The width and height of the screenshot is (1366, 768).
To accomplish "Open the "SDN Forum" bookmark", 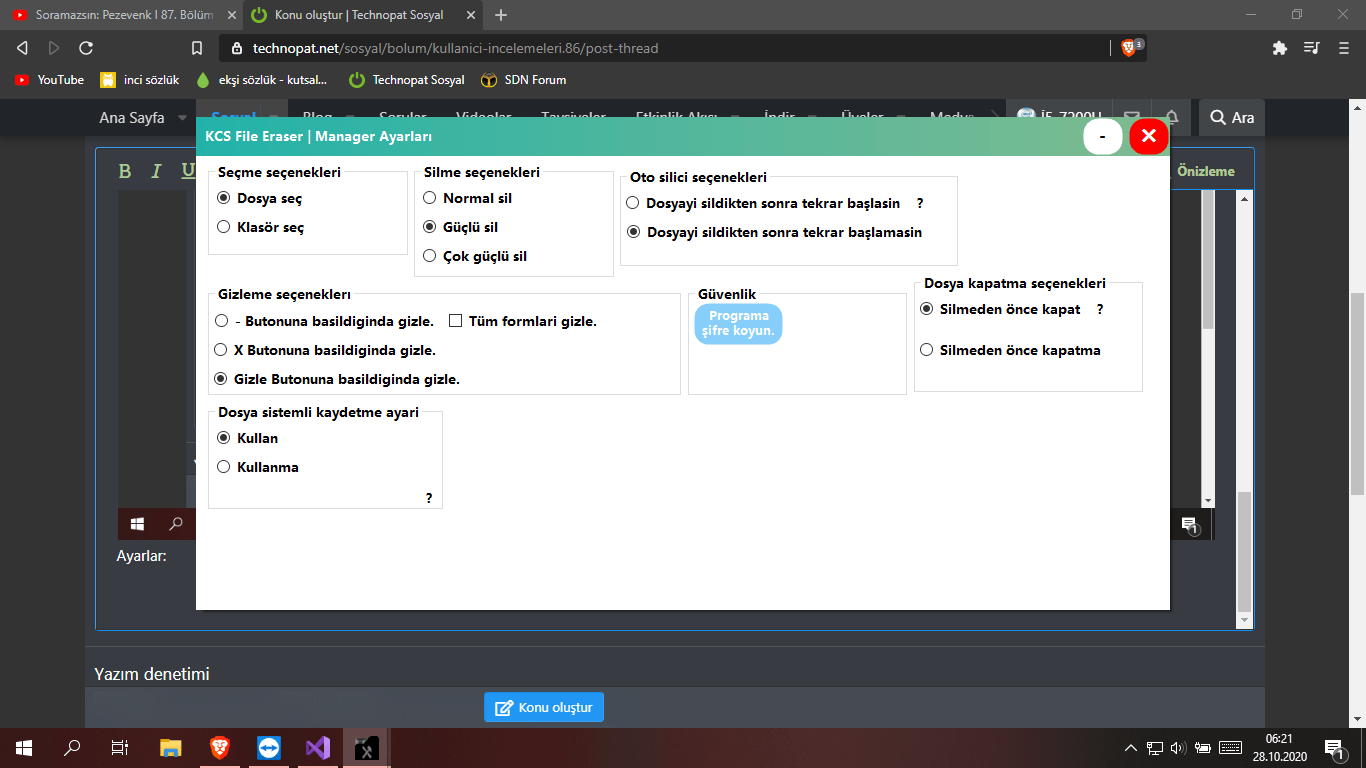I will pyautogui.click(x=523, y=80).
